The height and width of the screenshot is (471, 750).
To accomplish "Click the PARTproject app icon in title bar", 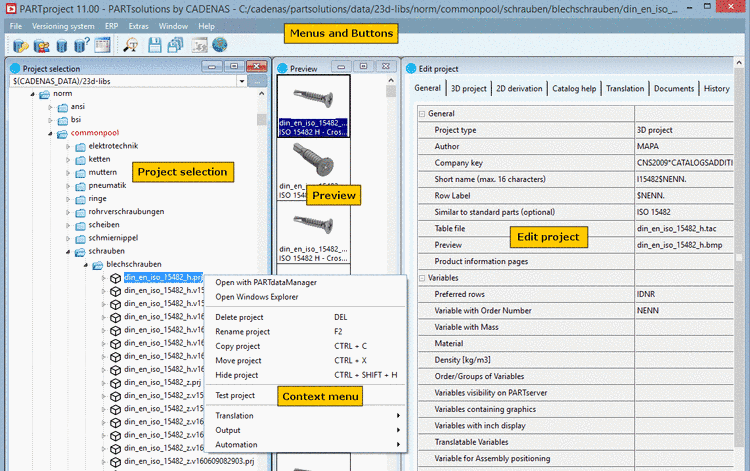I will [x=11, y=8].
